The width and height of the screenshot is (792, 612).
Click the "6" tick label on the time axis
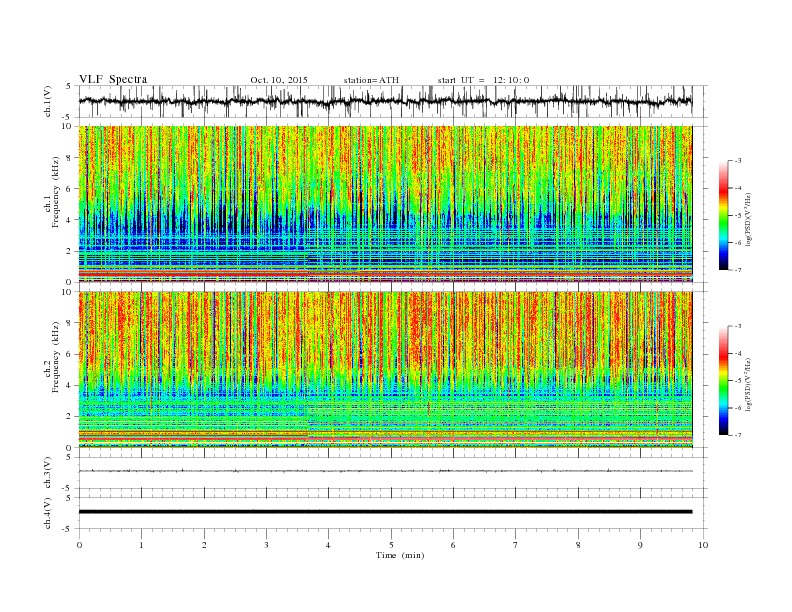pos(453,545)
